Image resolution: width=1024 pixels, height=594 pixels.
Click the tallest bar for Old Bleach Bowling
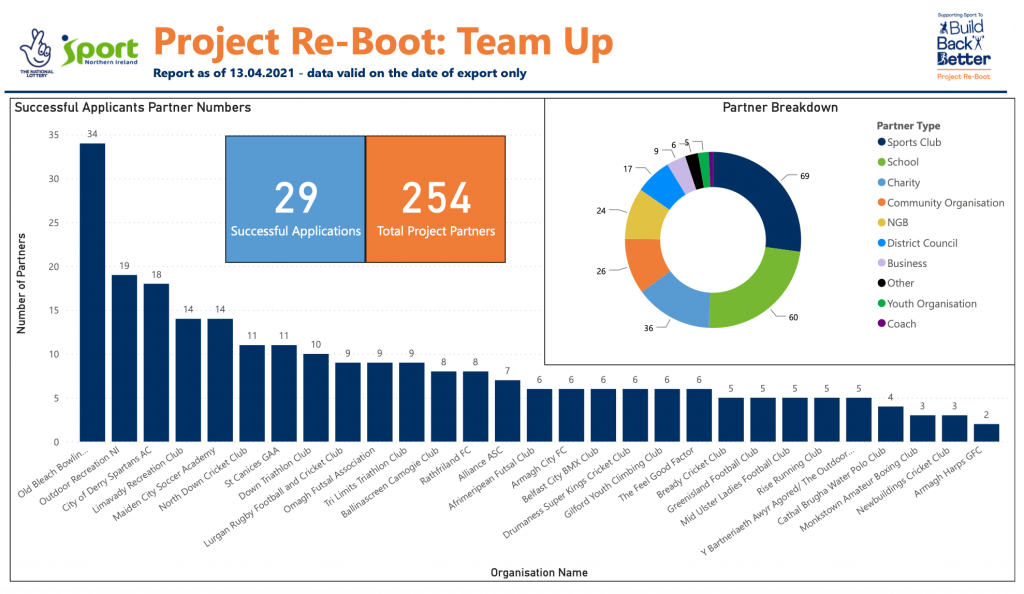point(92,292)
